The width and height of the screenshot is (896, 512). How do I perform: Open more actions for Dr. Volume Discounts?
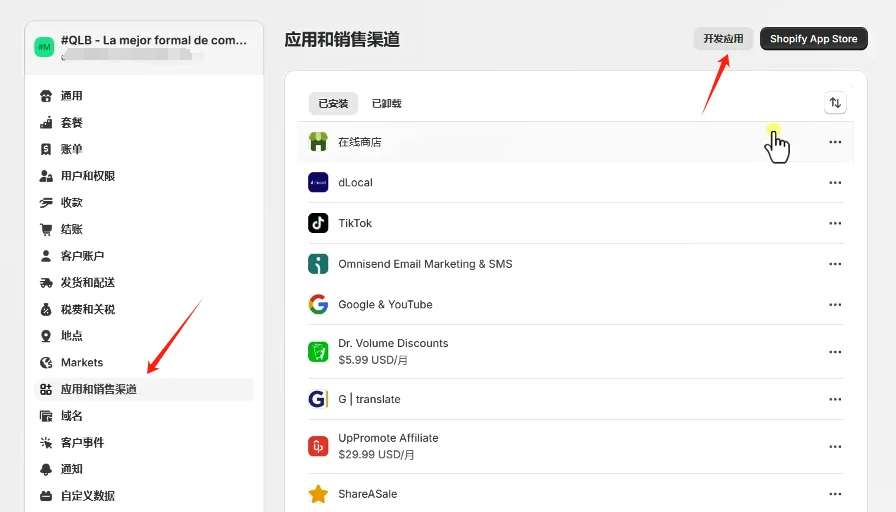835,352
